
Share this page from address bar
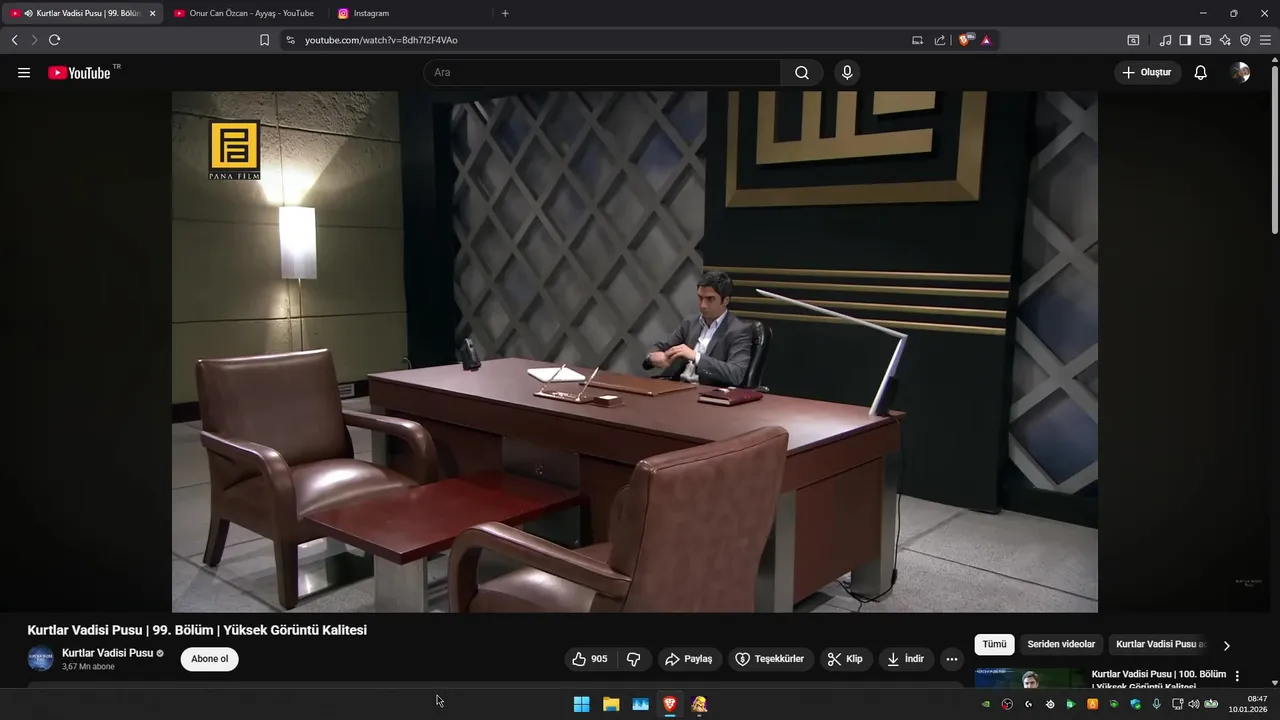[940, 40]
